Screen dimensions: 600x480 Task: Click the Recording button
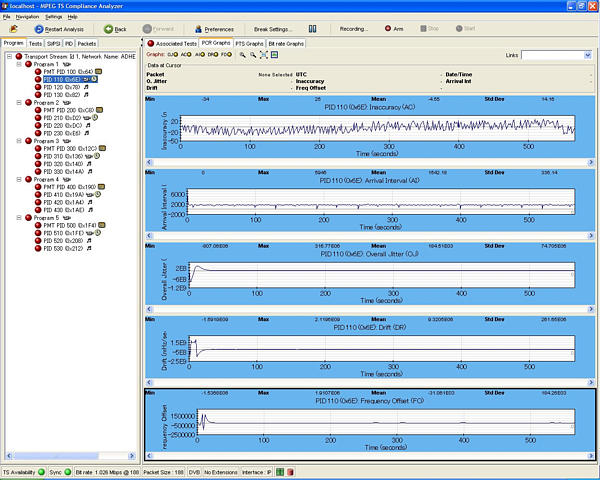(353, 29)
